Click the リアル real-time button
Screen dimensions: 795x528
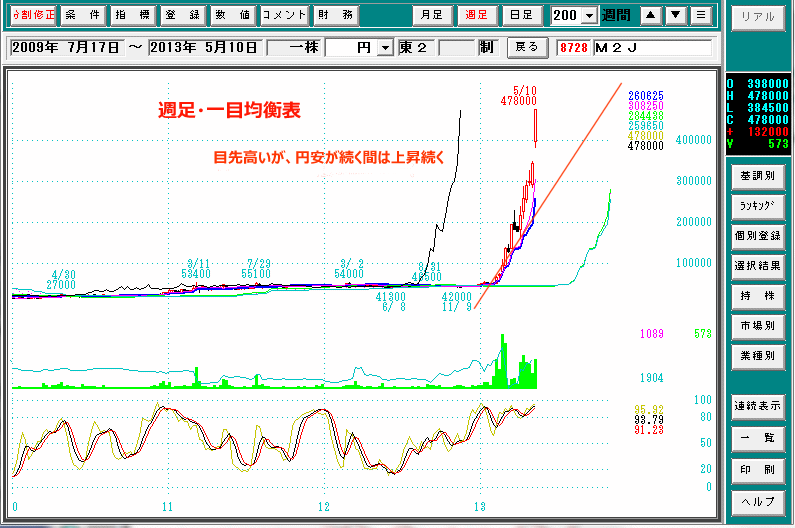click(x=758, y=18)
